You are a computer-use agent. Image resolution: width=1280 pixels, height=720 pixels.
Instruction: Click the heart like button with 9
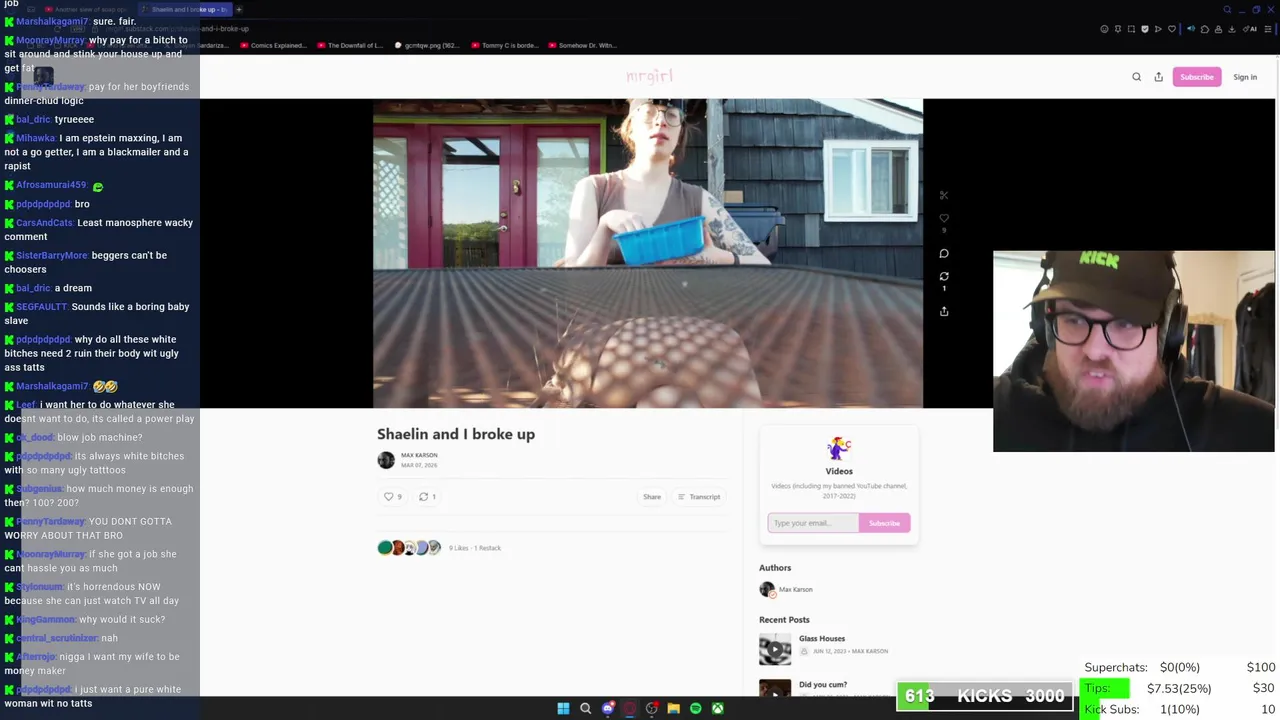coord(392,497)
